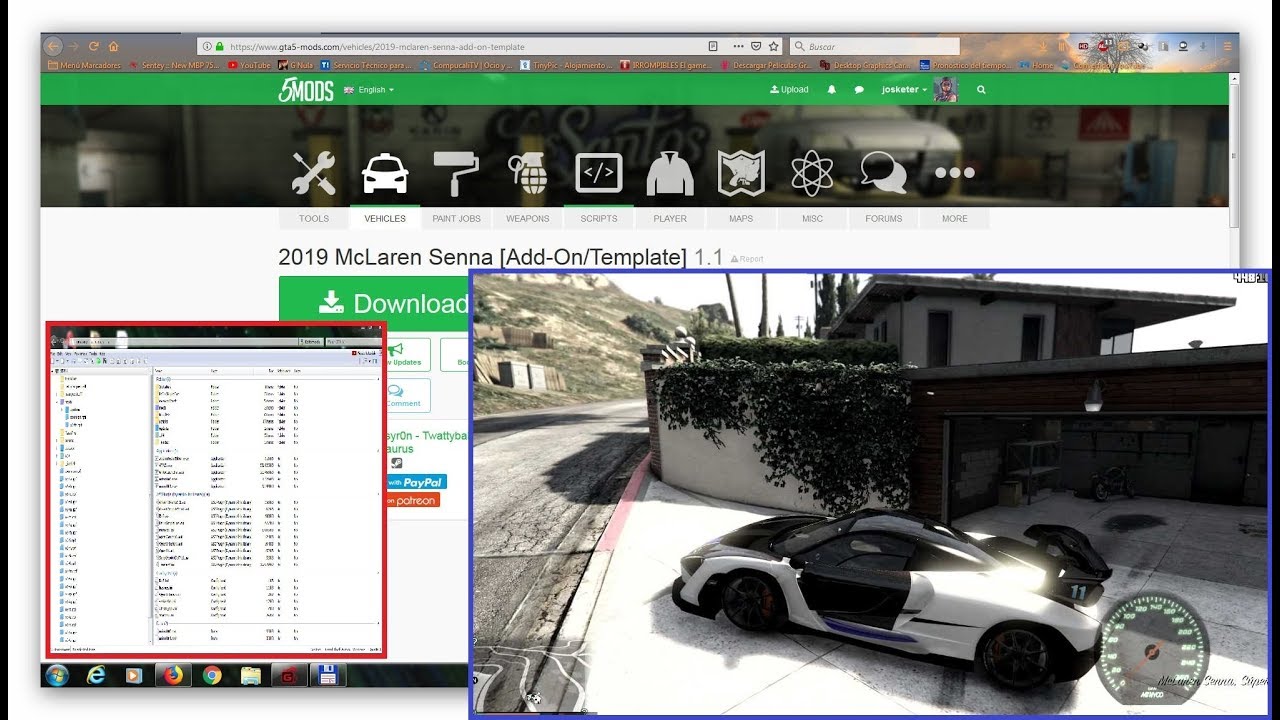The width and height of the screenshot is (1280, 720).
Task: Click the Paint Jobs roller icon
Action: click(456, 174)
